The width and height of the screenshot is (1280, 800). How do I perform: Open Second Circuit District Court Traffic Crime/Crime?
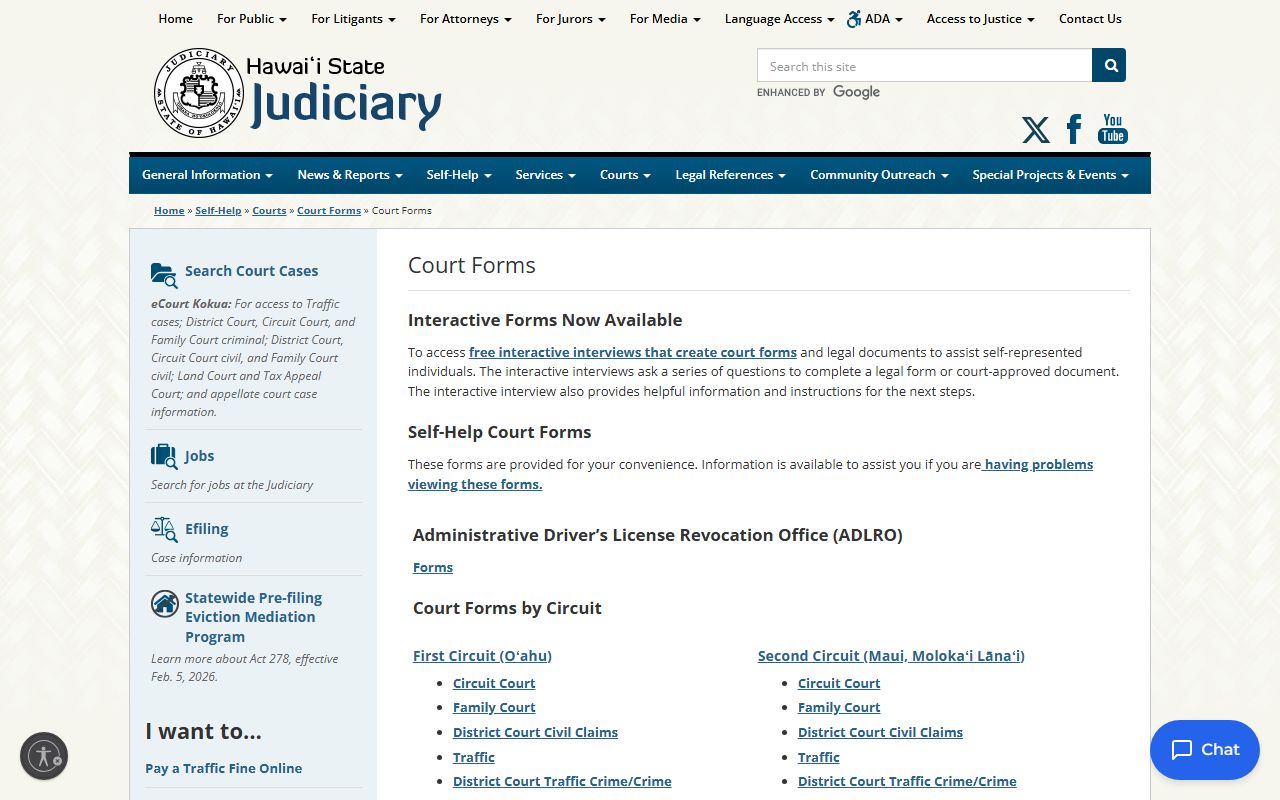907,781
